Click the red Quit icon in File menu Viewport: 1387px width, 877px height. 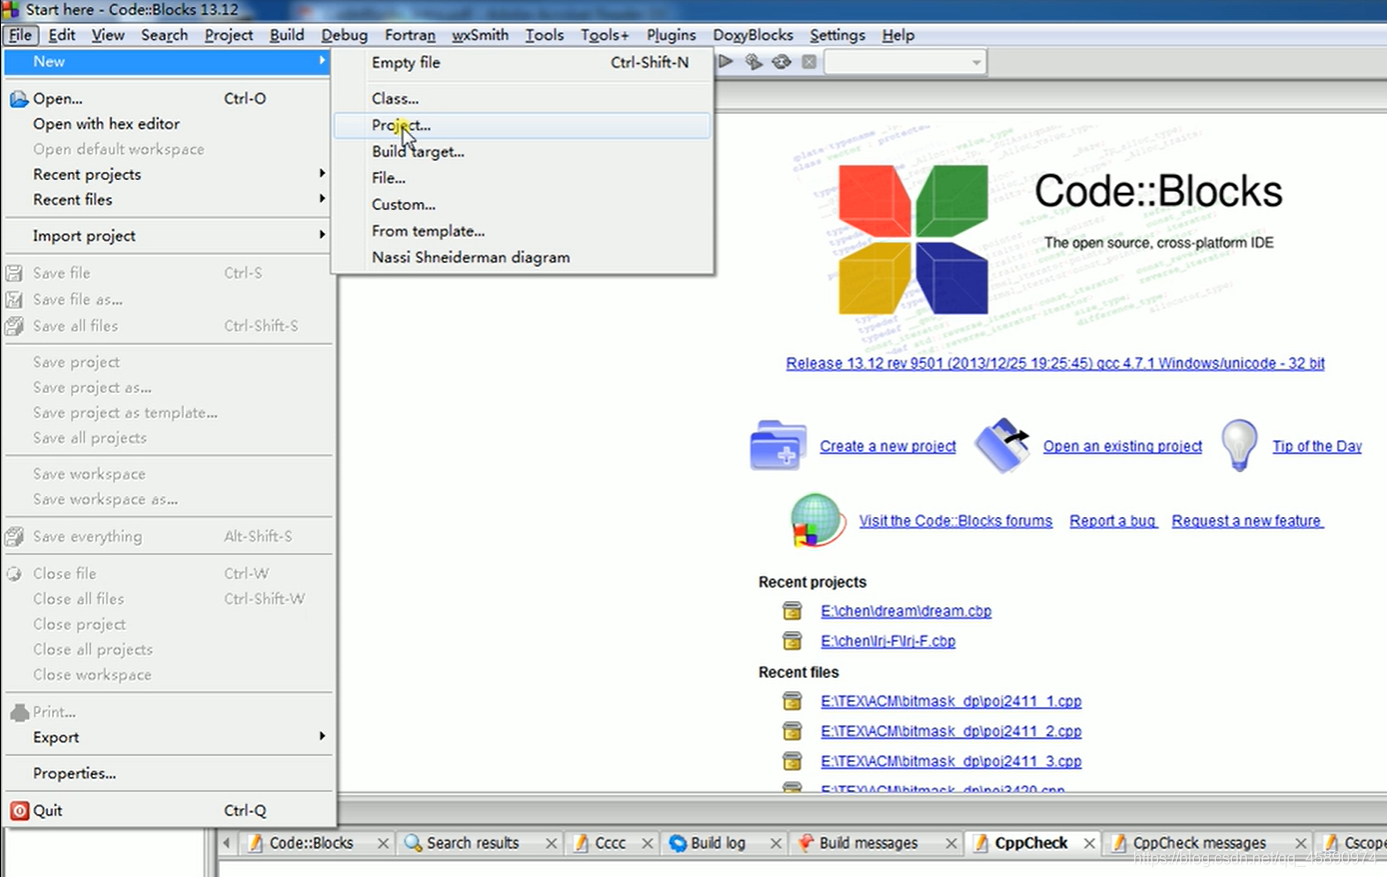click(19, 811)
